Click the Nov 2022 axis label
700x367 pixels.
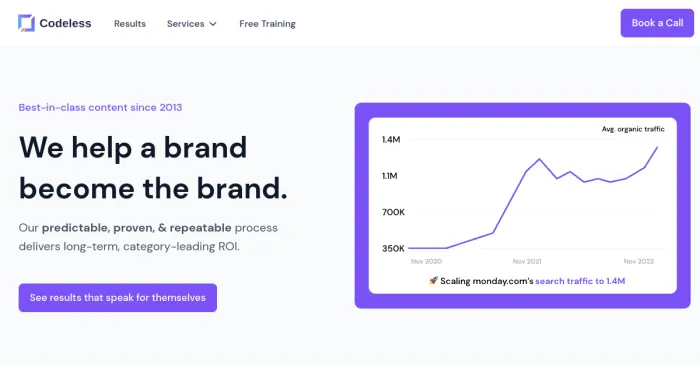pos(638,261)
